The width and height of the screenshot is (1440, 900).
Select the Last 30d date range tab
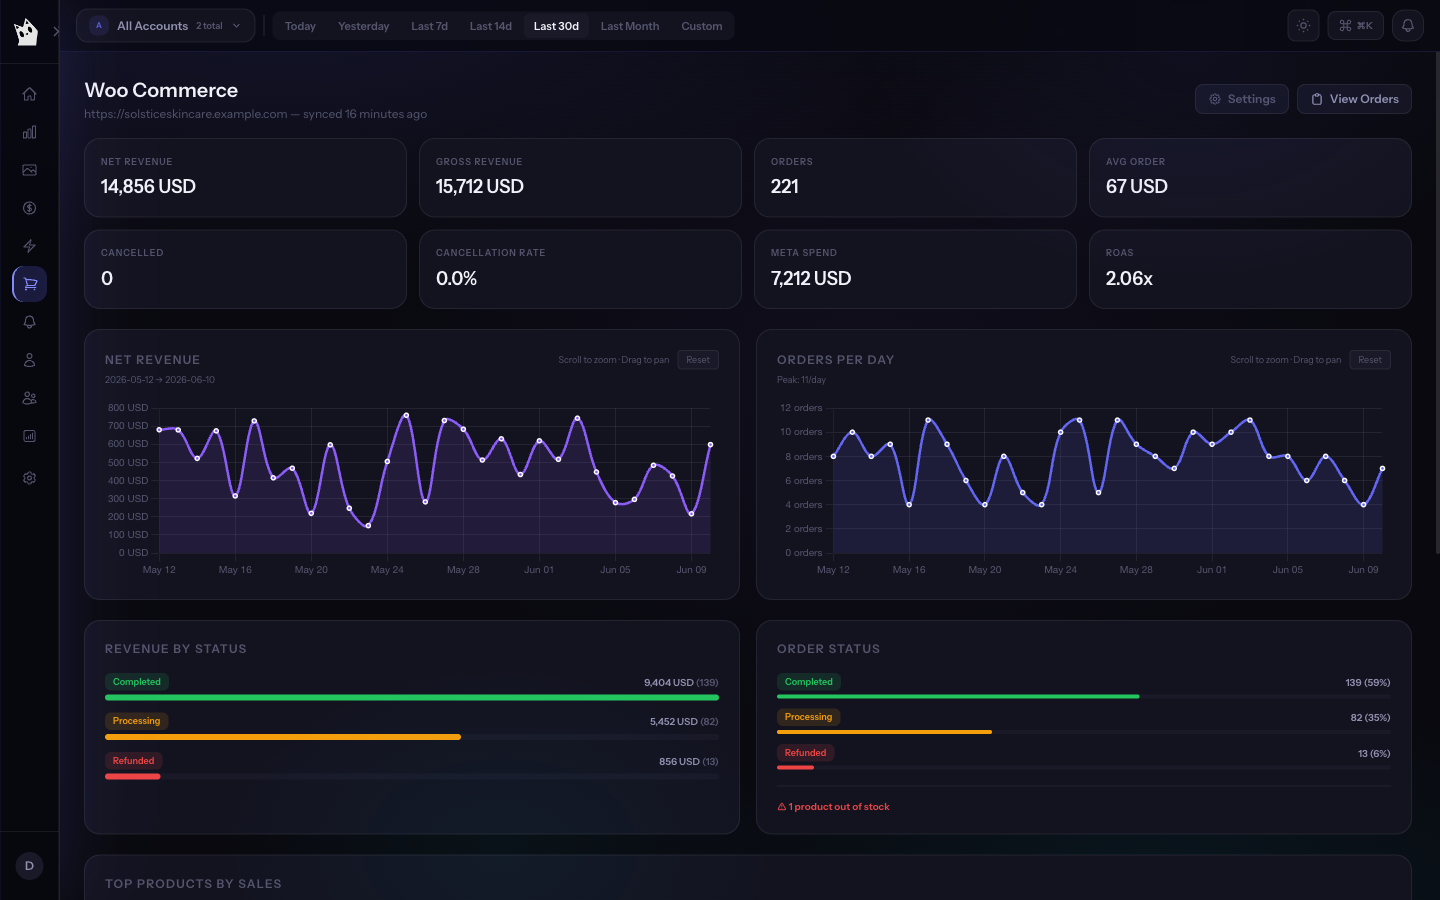pos(556,26)
